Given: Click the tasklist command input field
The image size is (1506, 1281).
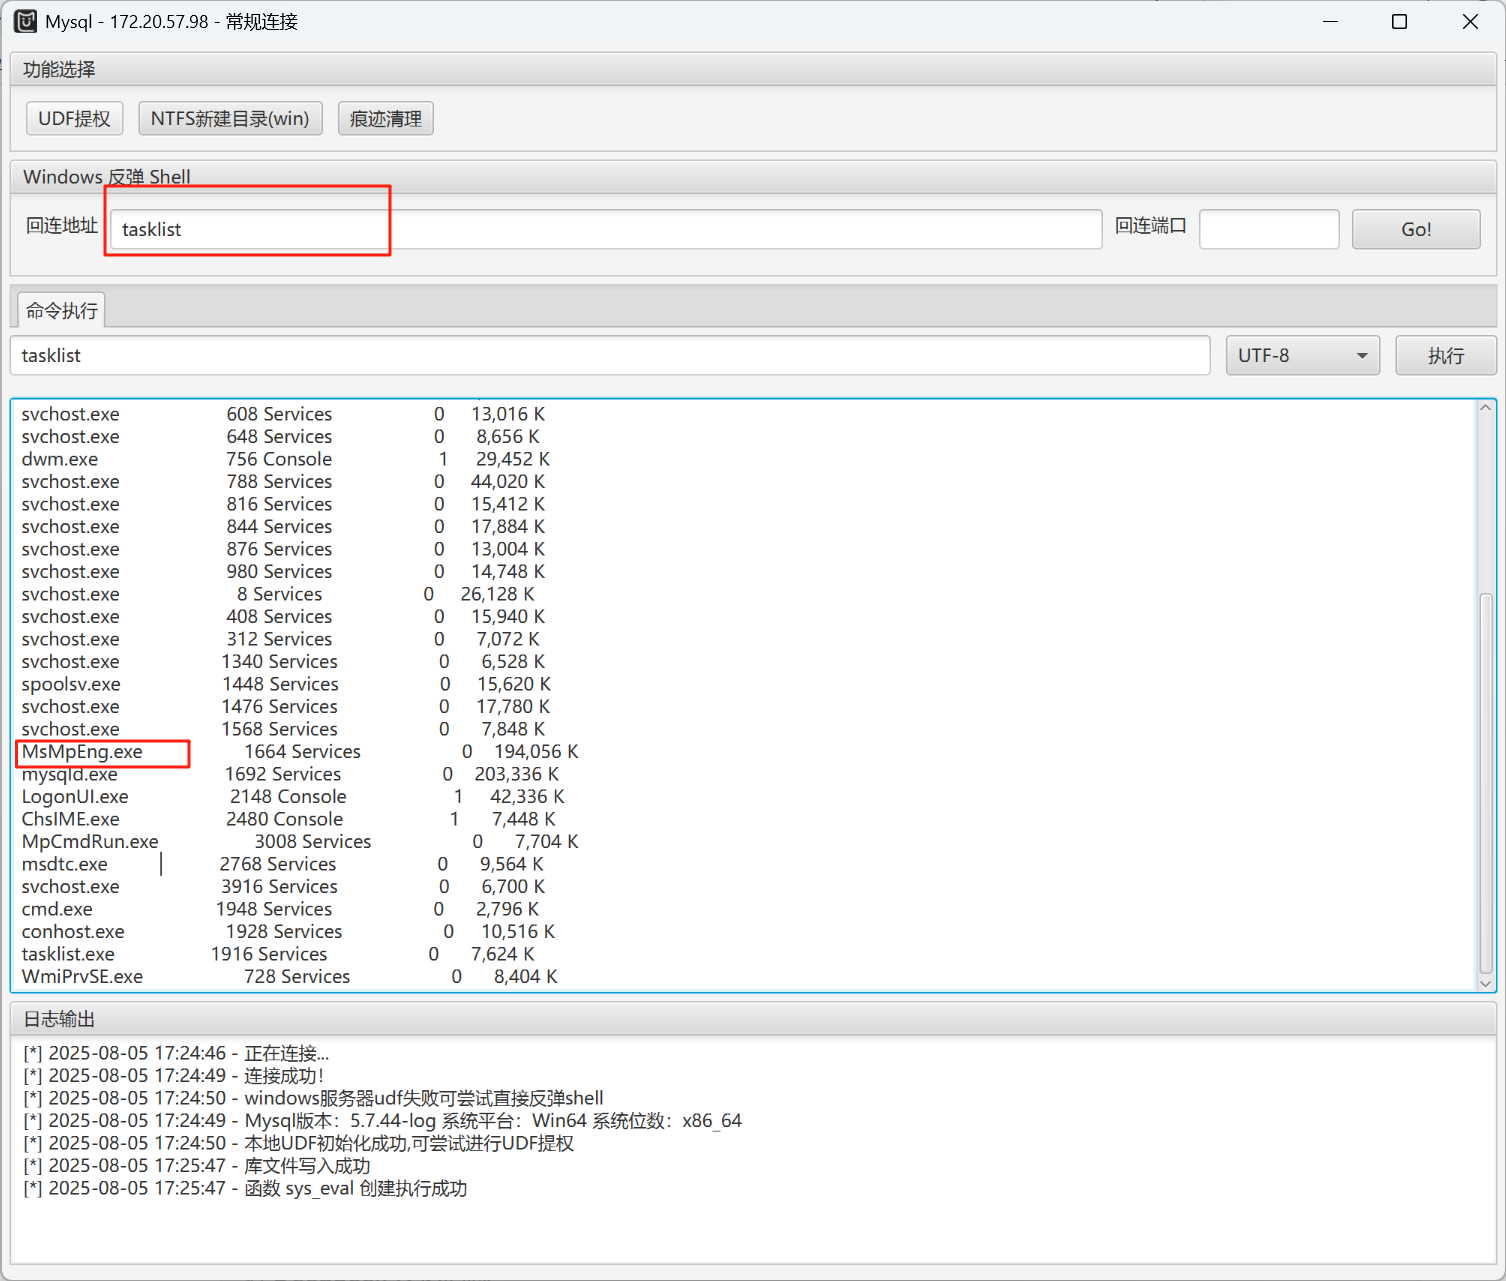Looking at the screenshot, I should (610, 355).
